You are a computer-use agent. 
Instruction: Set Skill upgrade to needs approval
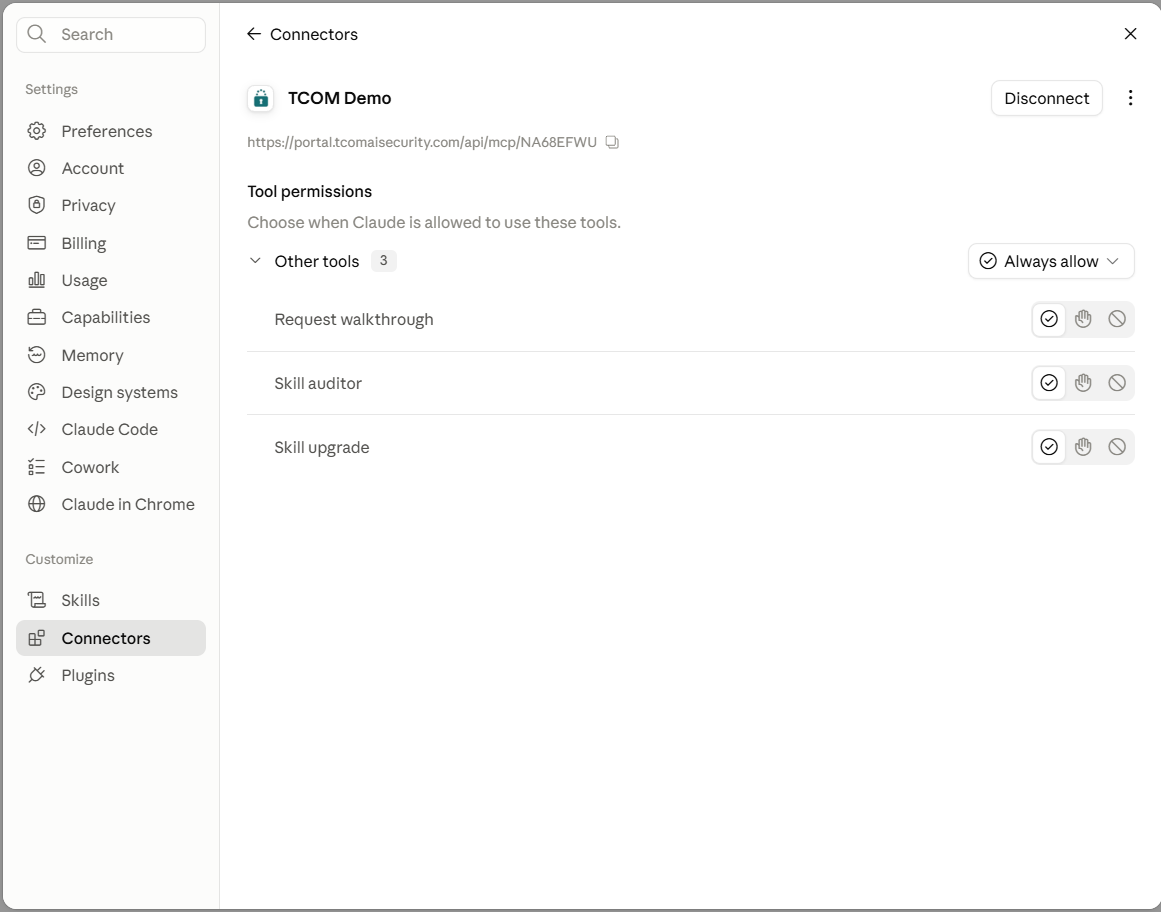pos(1083,447)
